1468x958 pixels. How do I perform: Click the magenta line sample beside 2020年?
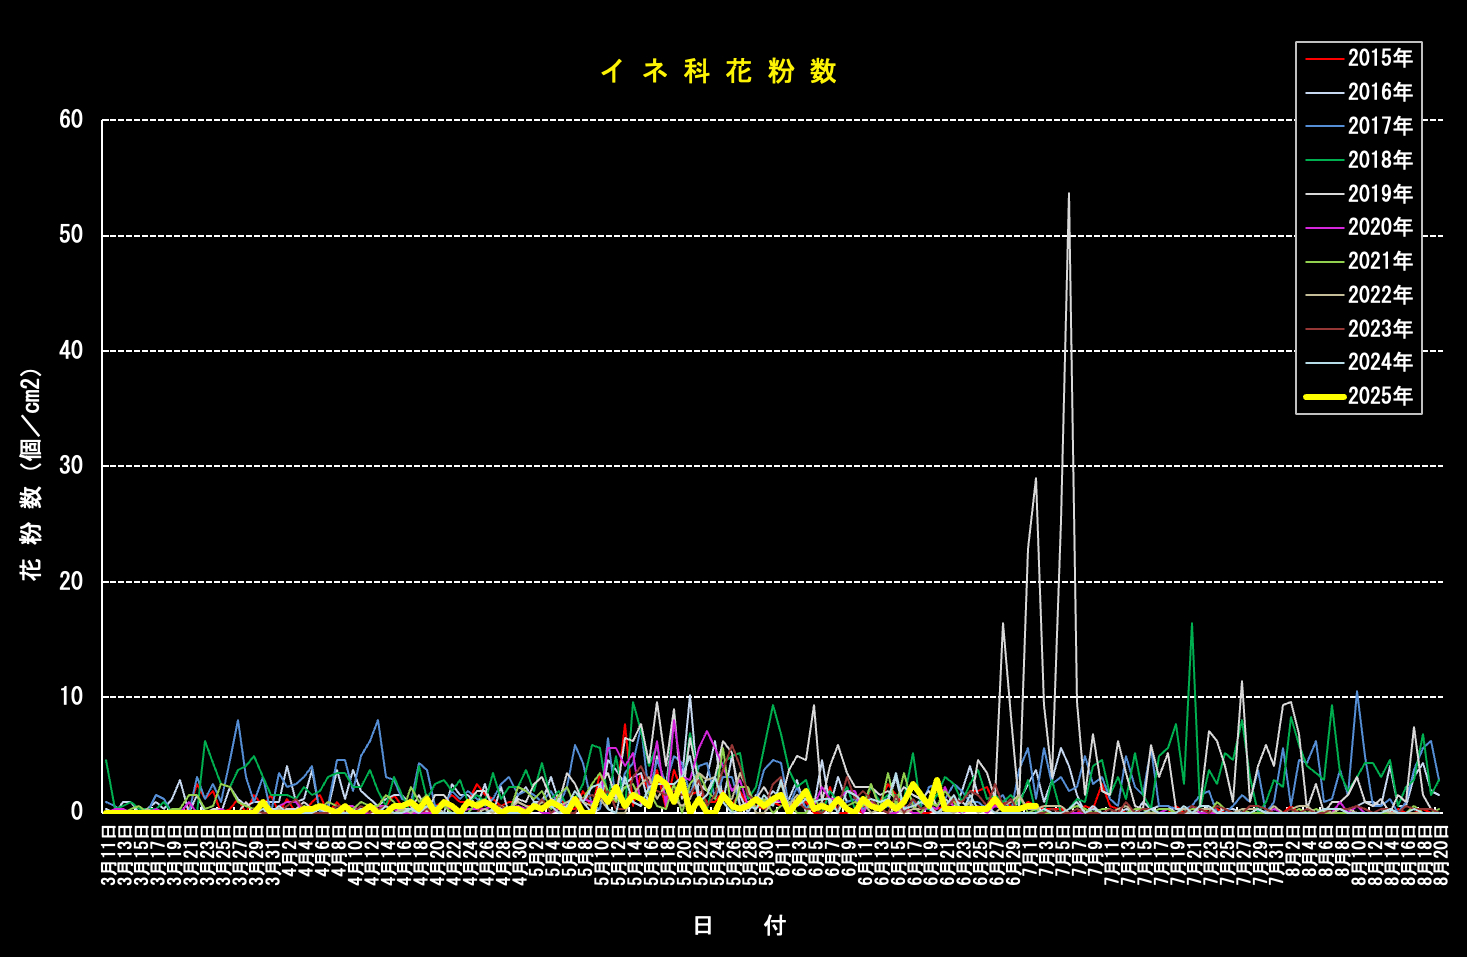1324,228
